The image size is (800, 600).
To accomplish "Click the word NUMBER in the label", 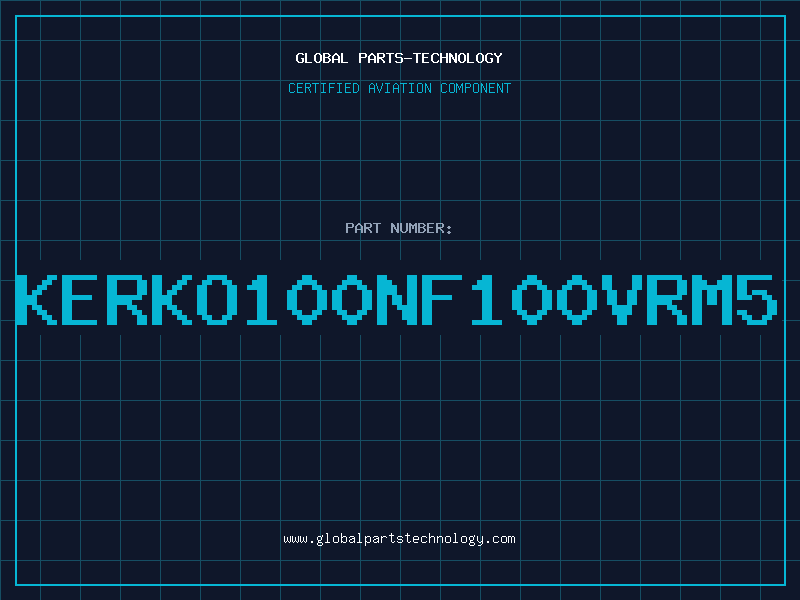I will pos(418,228).
